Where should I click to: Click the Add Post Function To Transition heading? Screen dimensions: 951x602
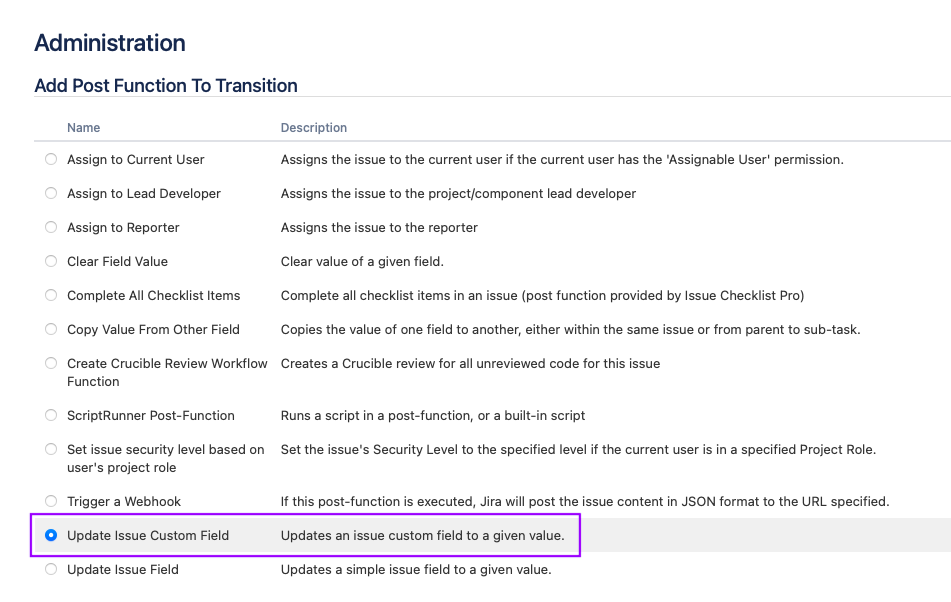coord(166,85)
